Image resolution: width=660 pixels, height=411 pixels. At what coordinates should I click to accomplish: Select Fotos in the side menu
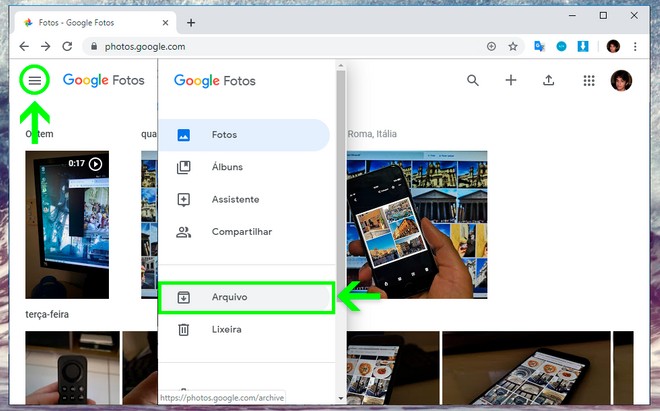244,135
